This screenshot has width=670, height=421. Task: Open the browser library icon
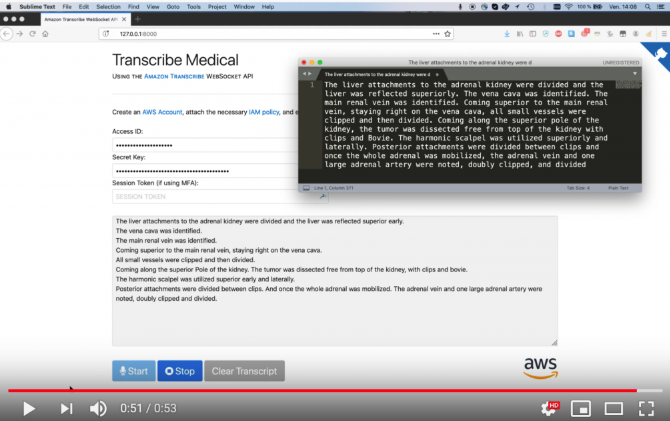pyautogui.click(x=520, y=34)
